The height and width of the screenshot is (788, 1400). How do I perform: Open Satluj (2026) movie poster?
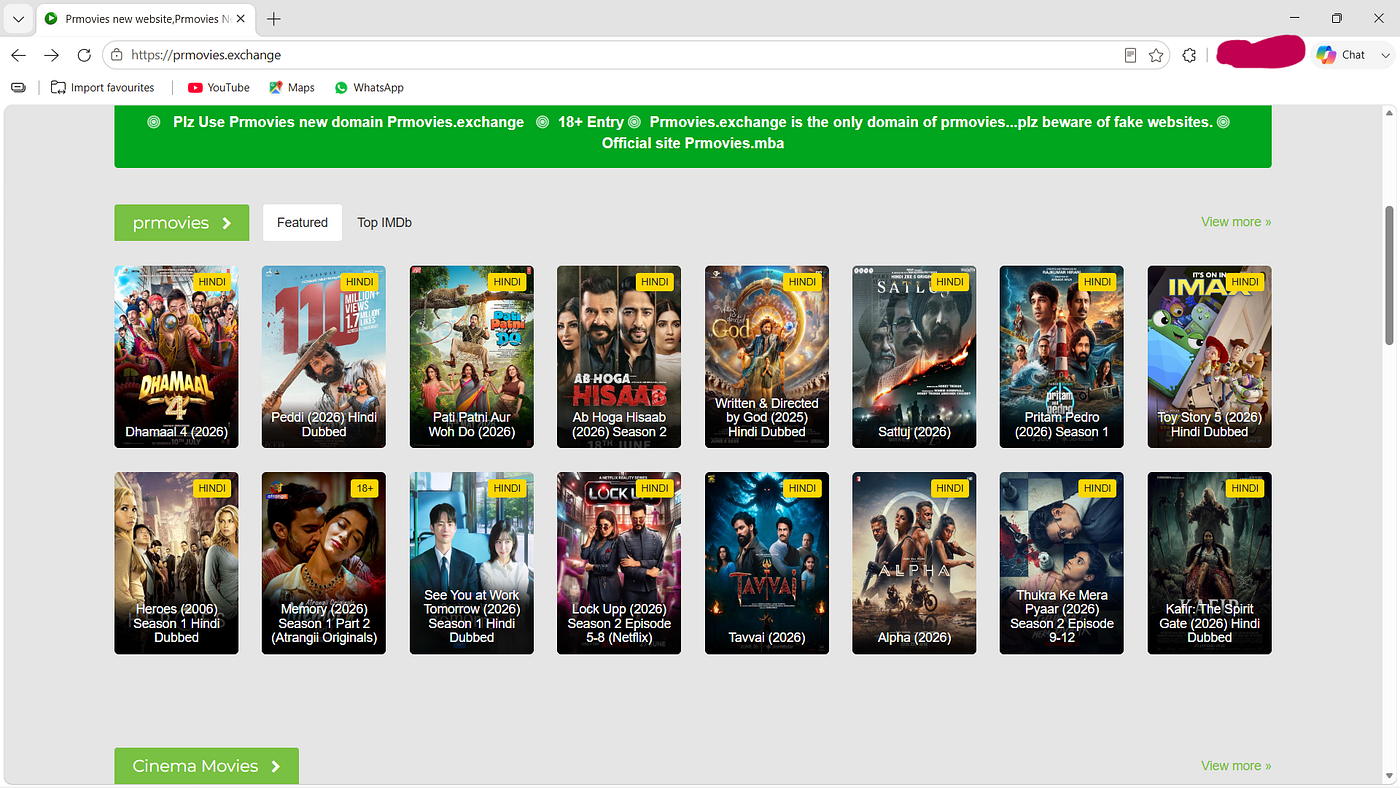(x=914, y=357)
